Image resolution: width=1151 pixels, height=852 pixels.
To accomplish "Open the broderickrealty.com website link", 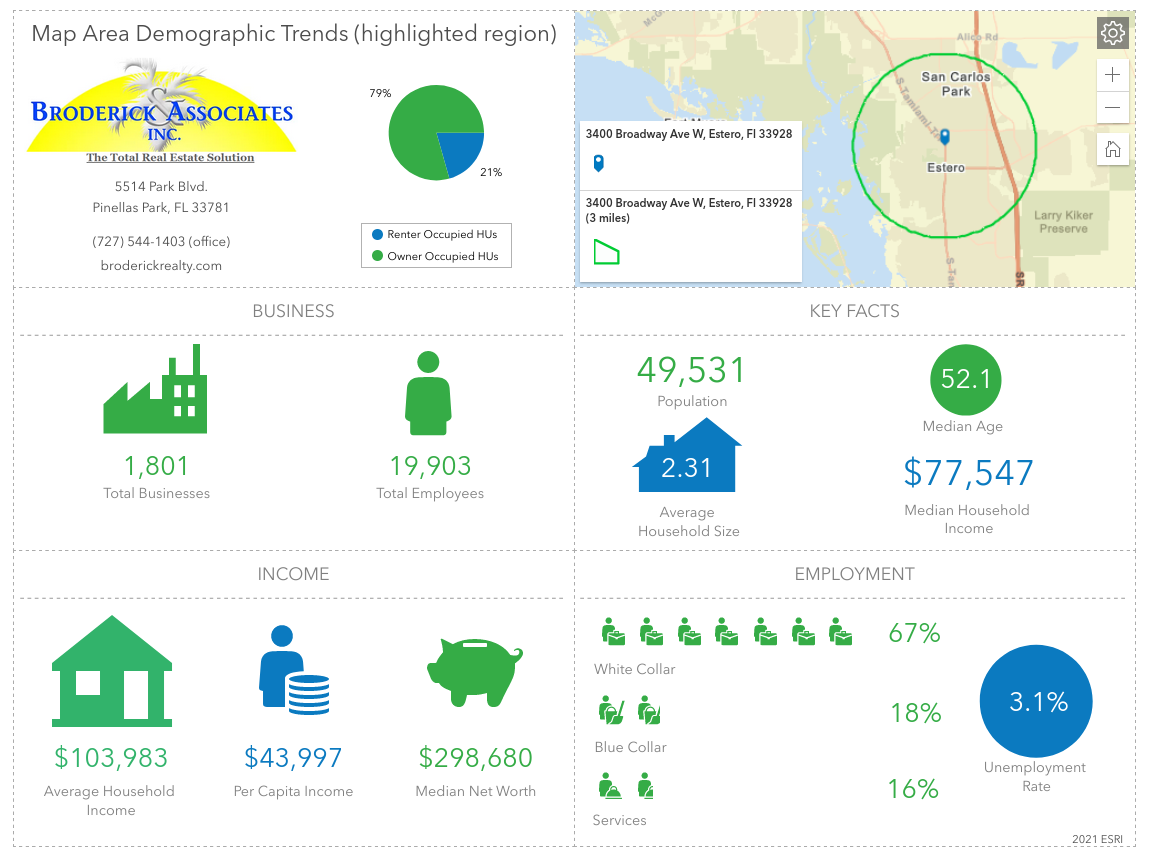I will 161,266.
